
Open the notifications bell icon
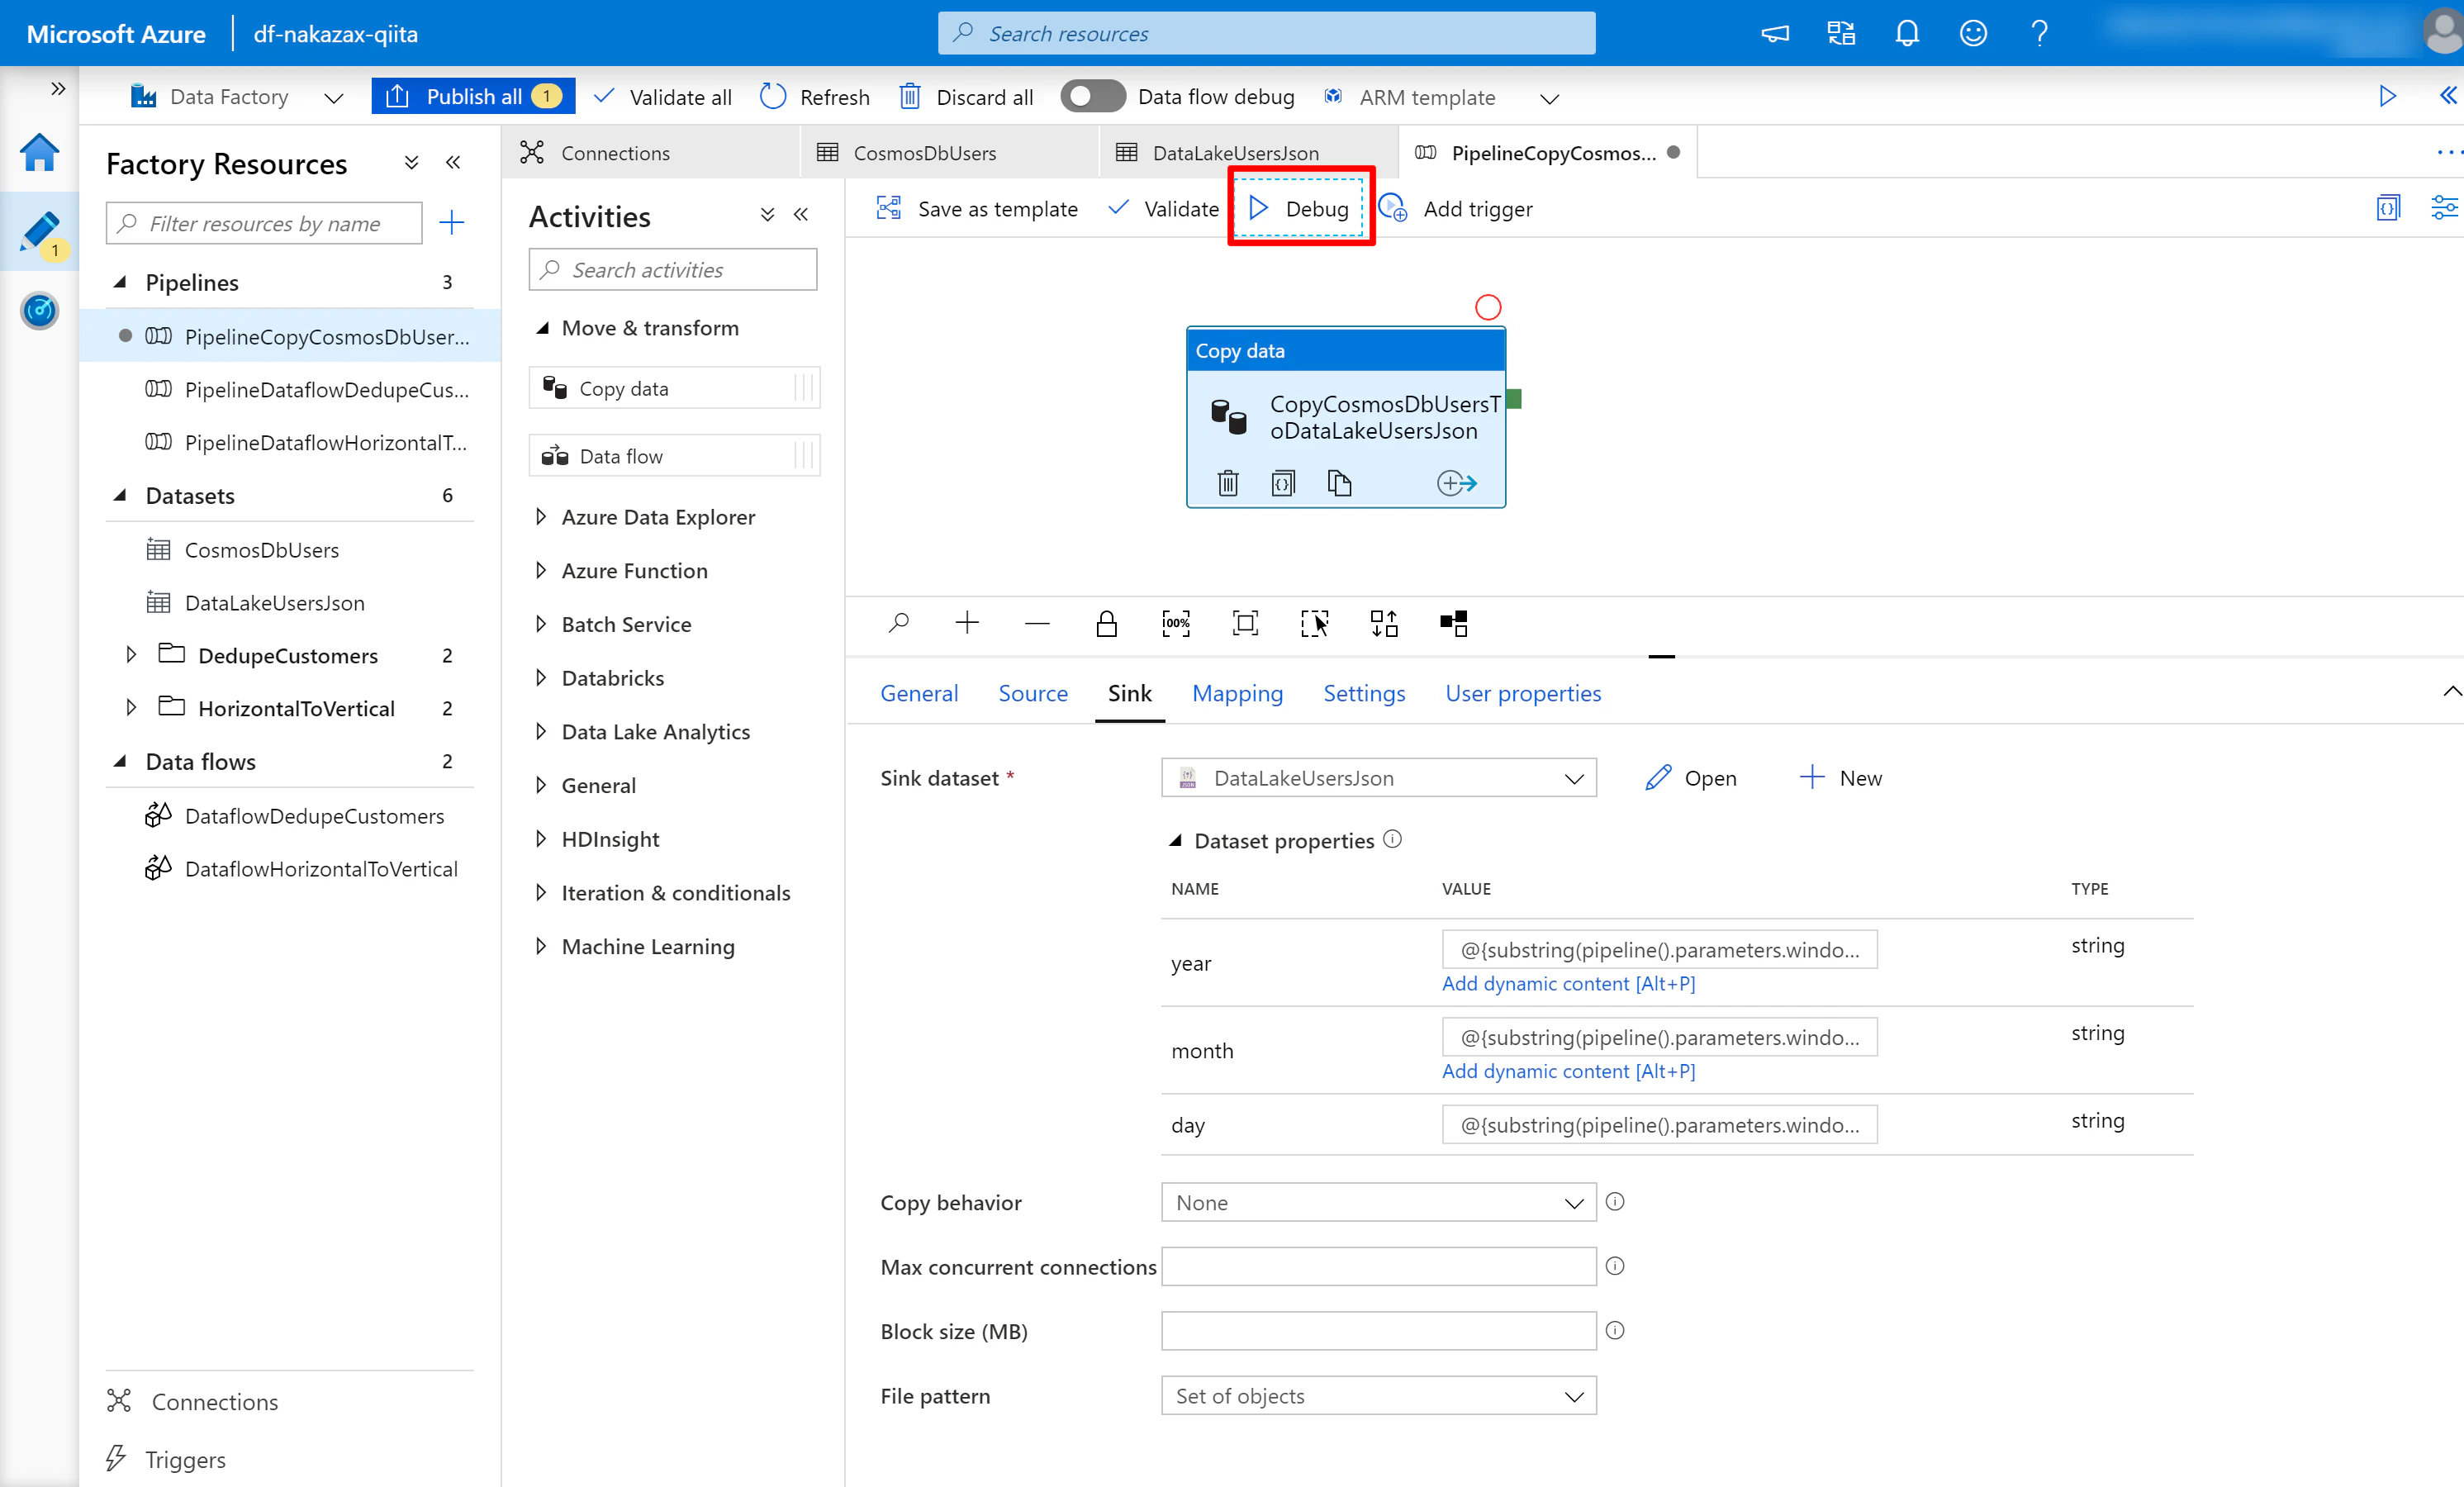click(x=1907, y=33)
